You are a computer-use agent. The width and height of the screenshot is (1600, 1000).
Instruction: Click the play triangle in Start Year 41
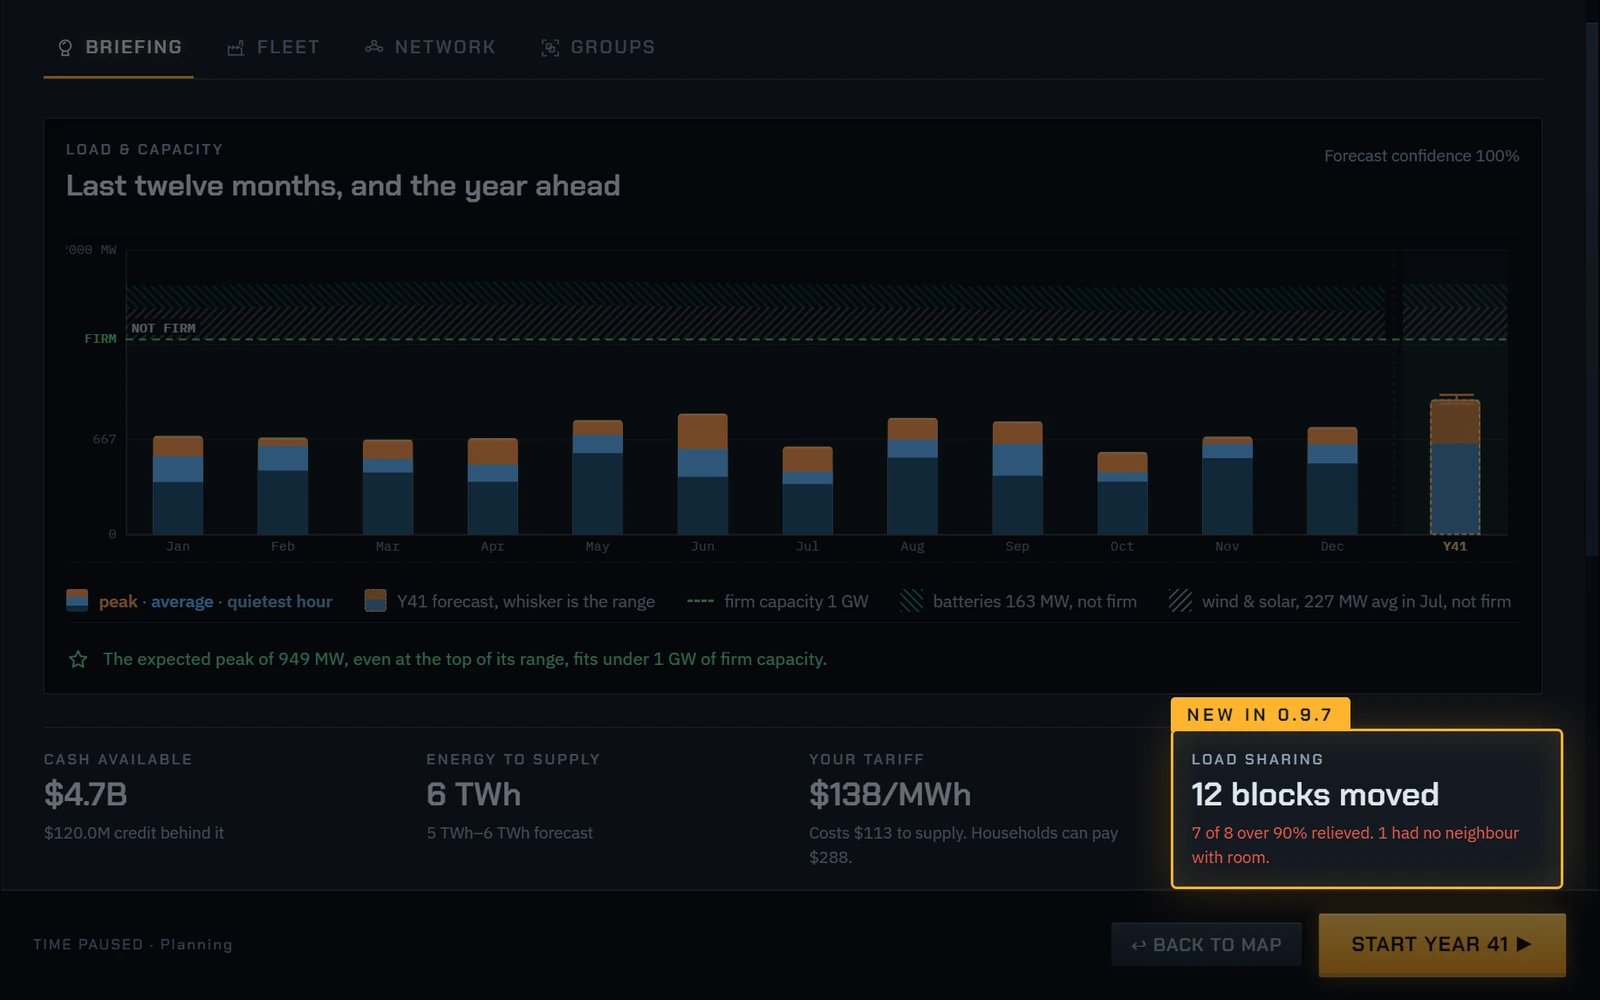[x=1524, y=944]
